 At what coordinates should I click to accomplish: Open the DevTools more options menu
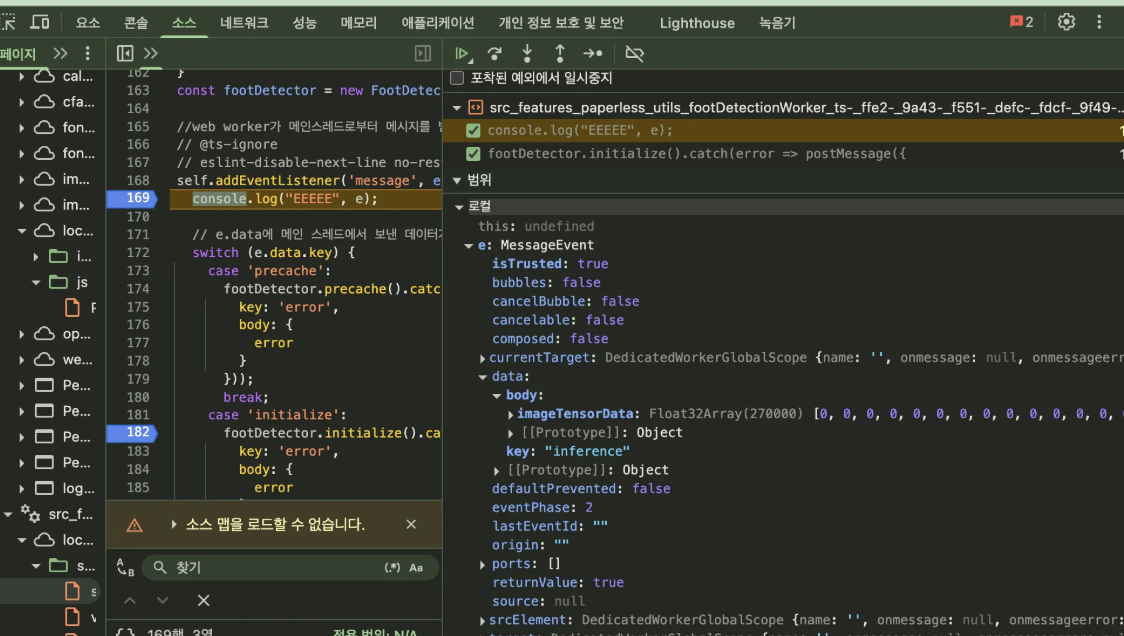(1099, 22)
